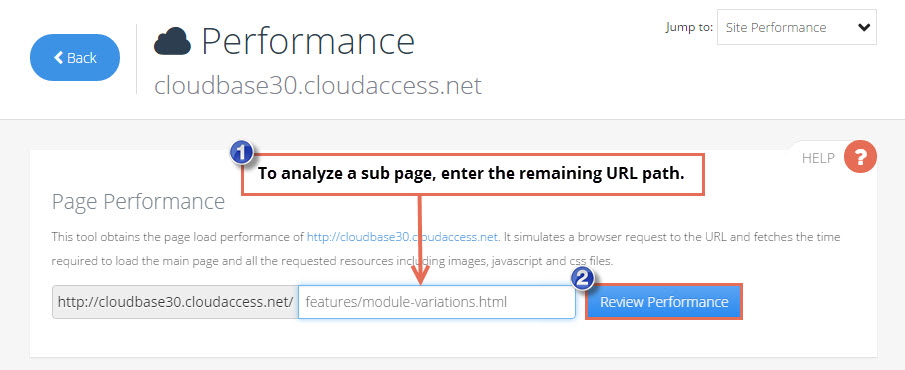Viewport: 905px width, 370px height.
Task: Click the Review Performance button
Action: 664,302
